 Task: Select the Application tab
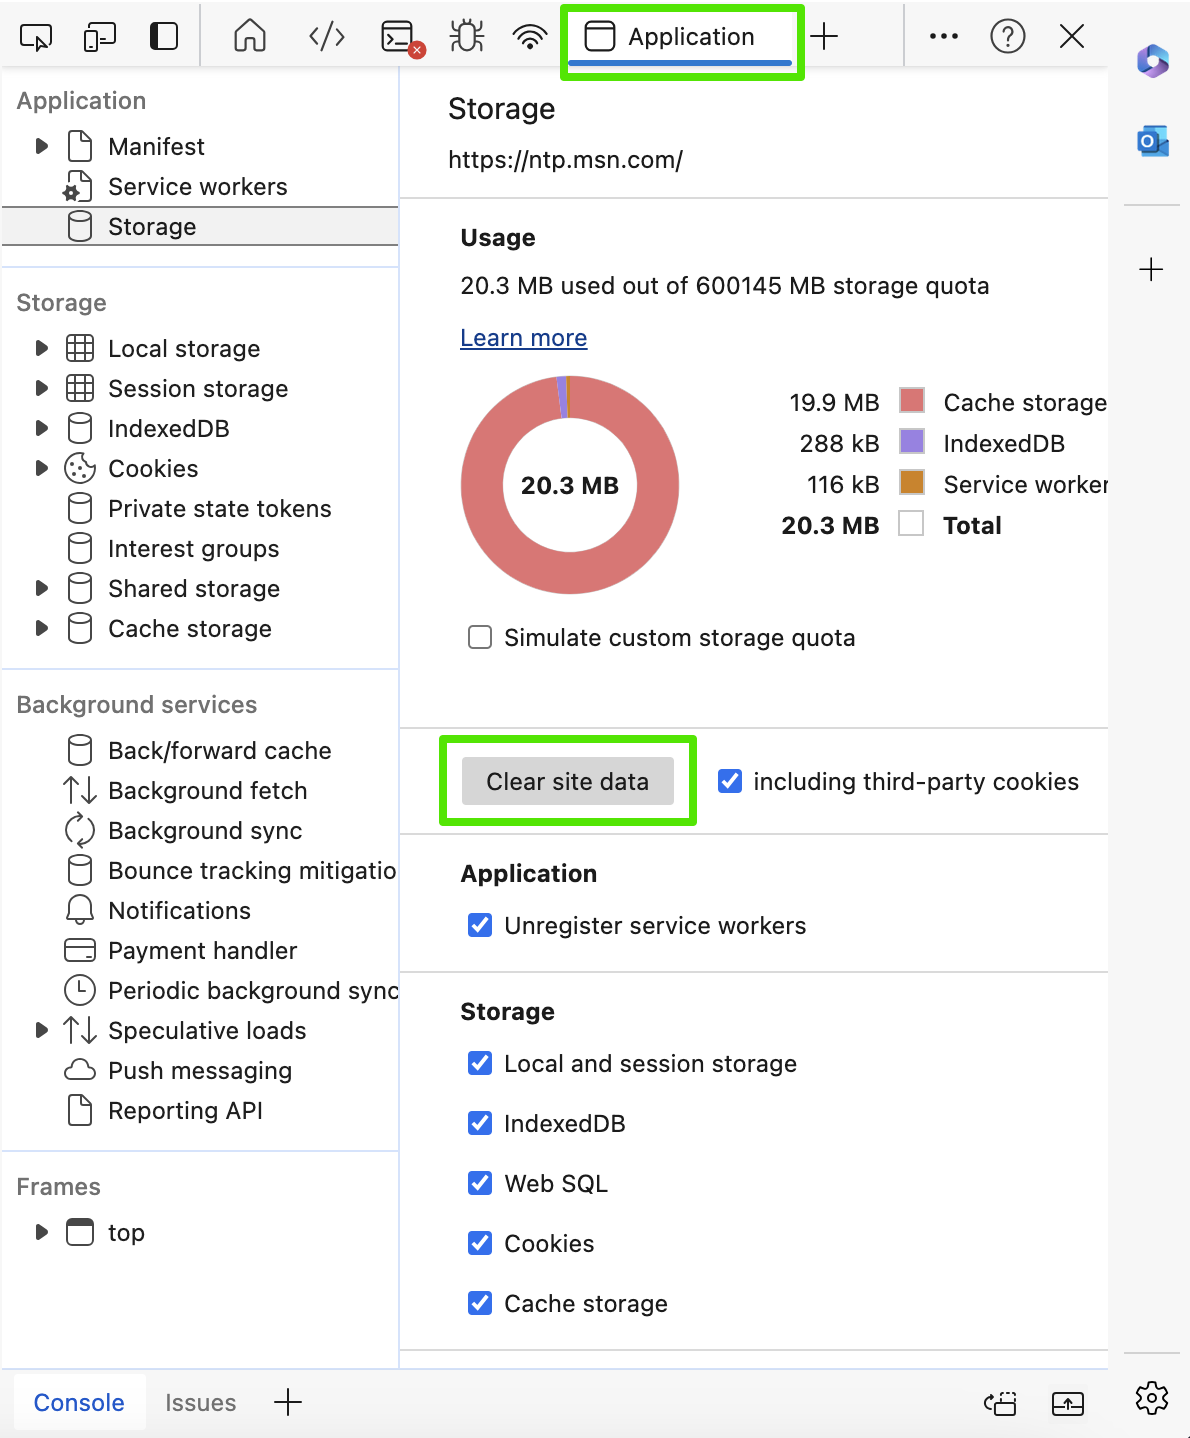682,37
